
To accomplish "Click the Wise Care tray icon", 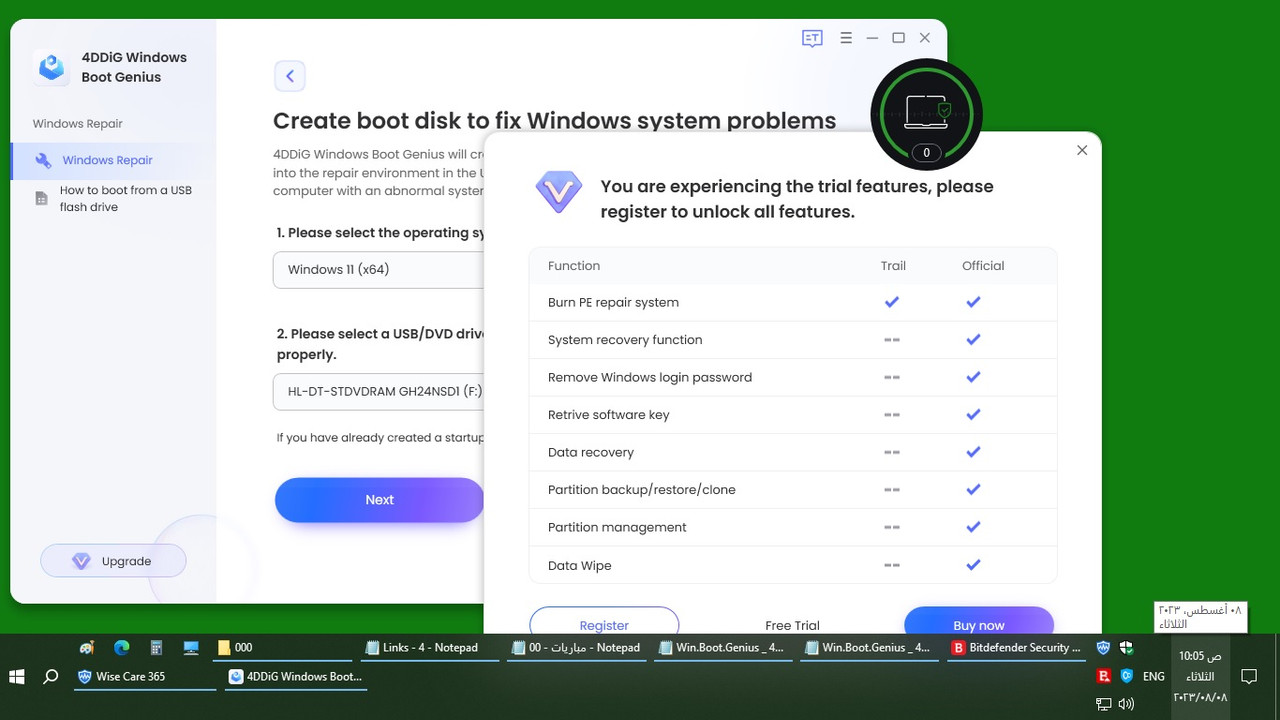I will tap(1103, 648).
